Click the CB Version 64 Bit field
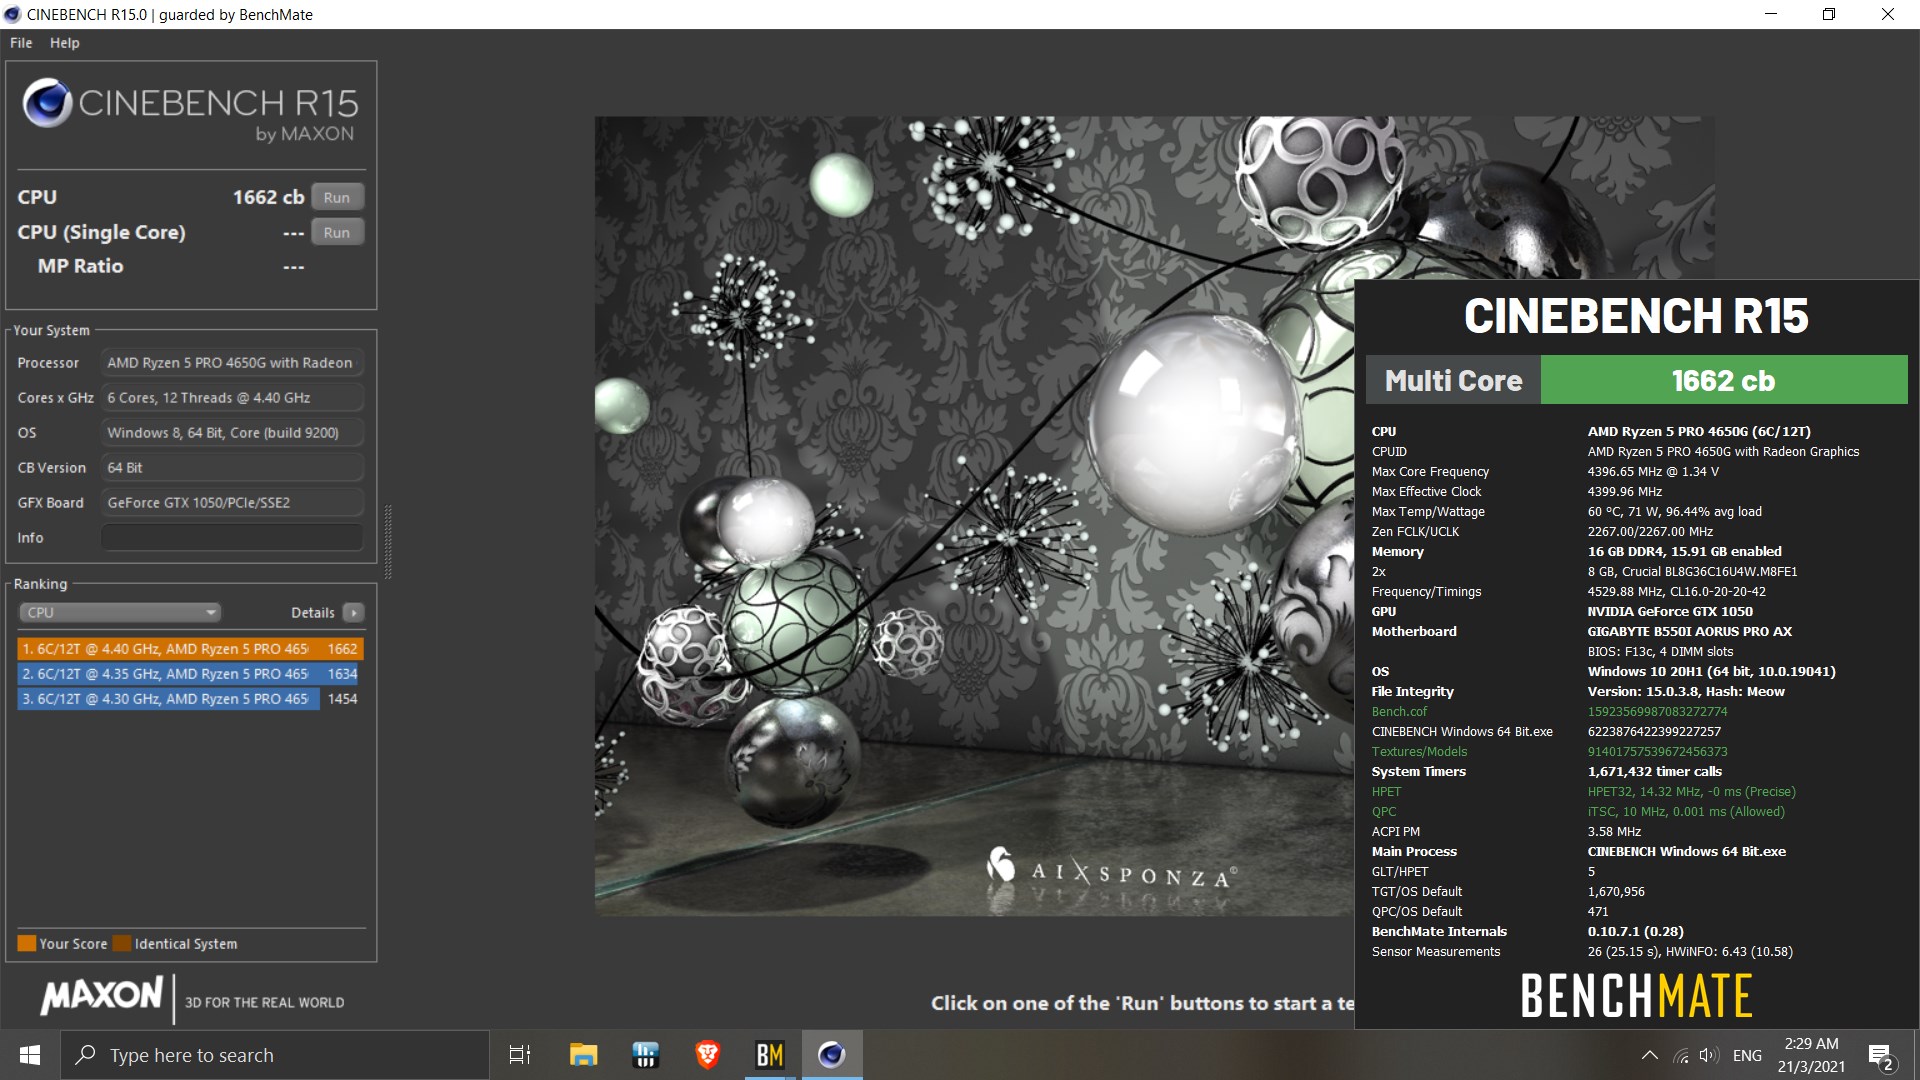1920x1080 pixels. click(232, 467)
